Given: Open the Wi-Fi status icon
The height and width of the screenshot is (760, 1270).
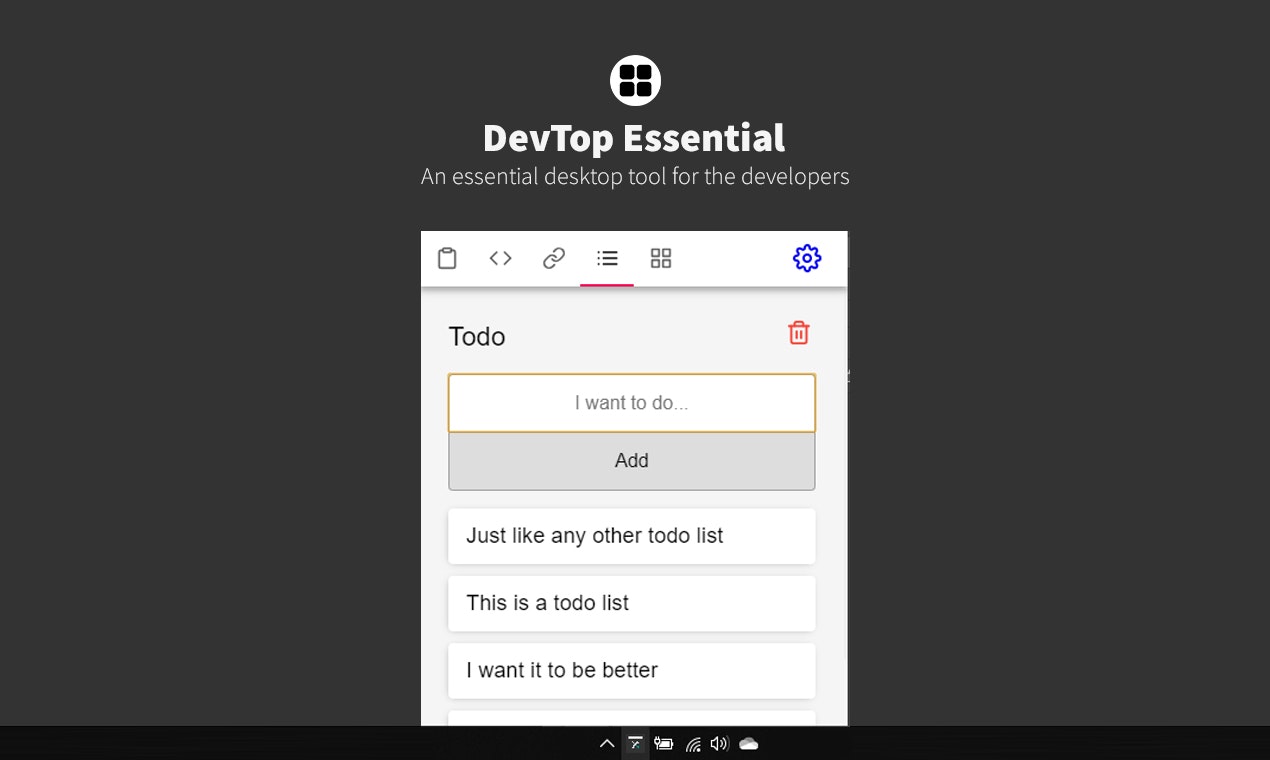Looking at the screenshot, I should pyautogui.click(x=693, y=744).
